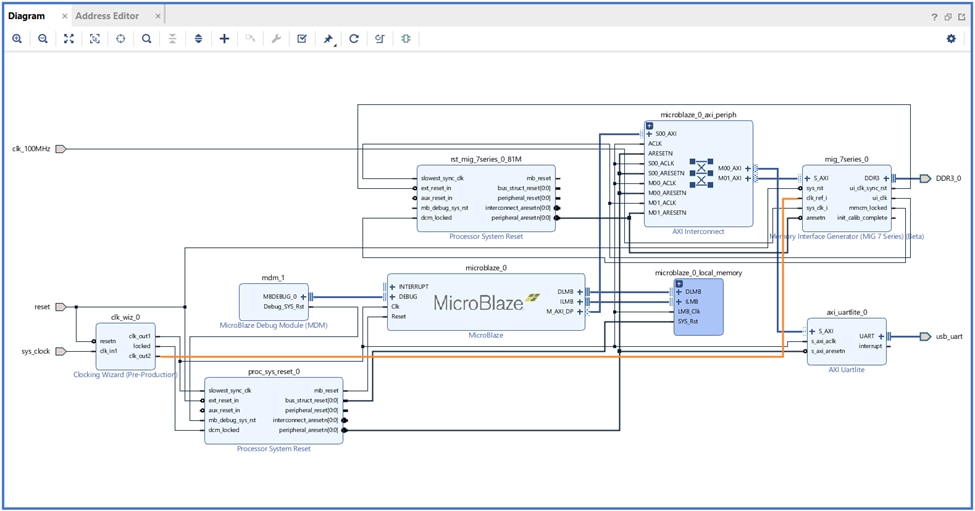This screenshot has height=511, width=975.
Task: Click the M01_ARESETN pin on axi_periph
Action: point(667,213)
